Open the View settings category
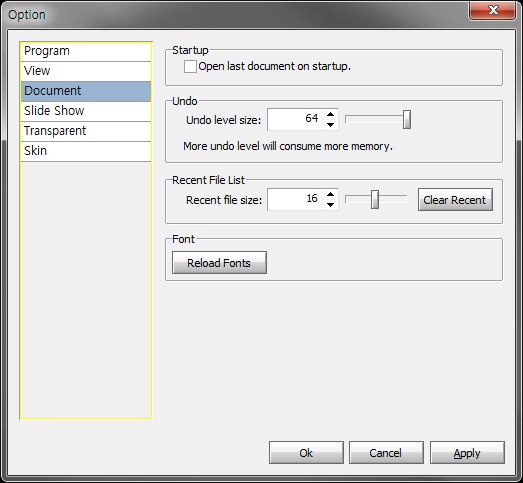 point(86,71)
